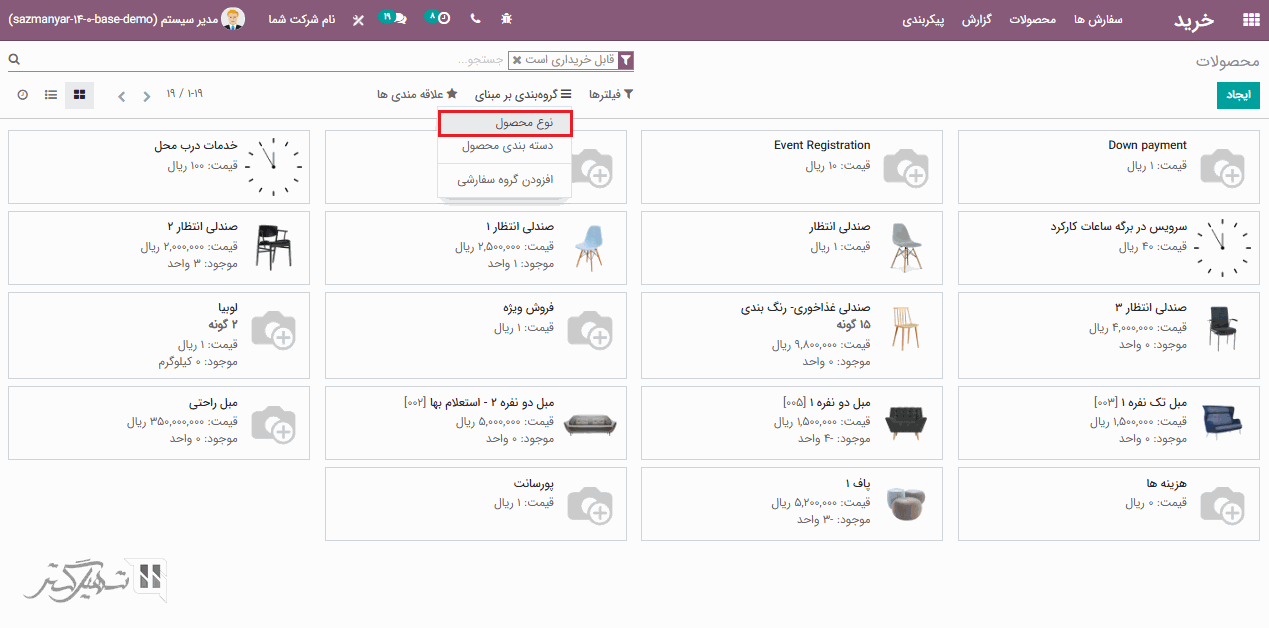The width and height of the screenshot is (1269, 628).
Task: Click the debug bug icon
Action: pyautogui.click(x=506, y=19)
